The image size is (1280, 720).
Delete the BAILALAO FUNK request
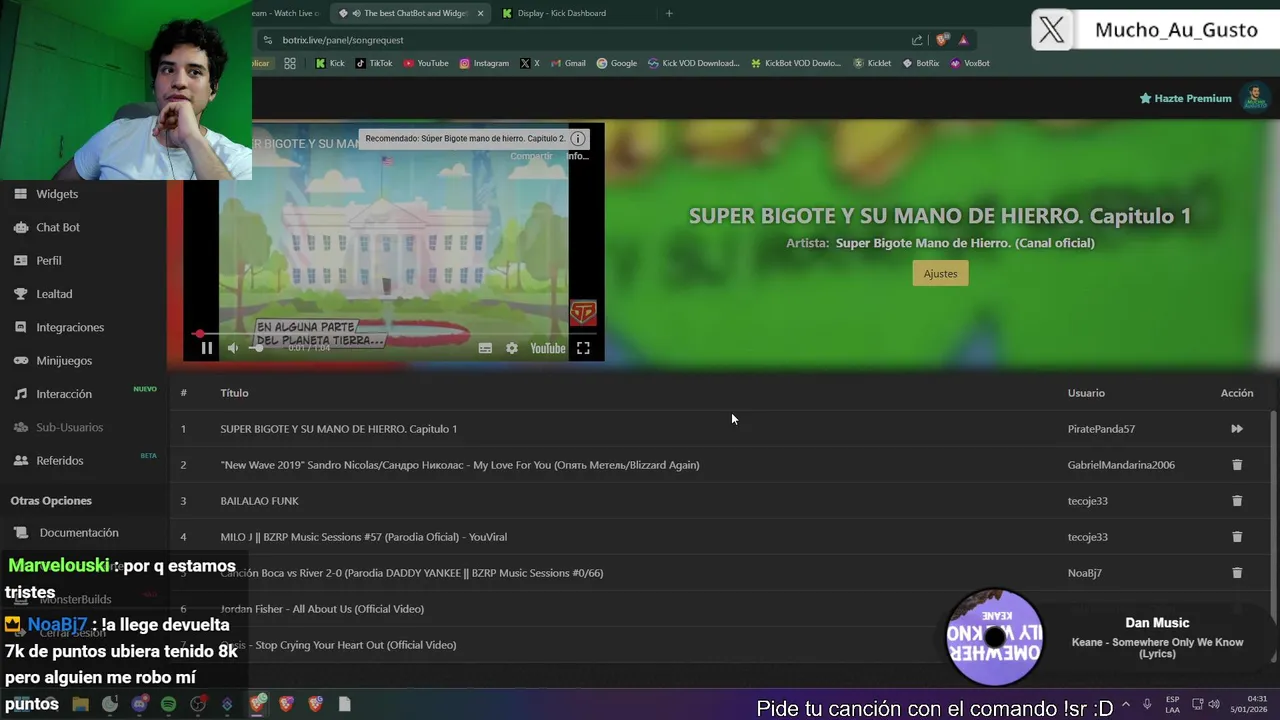[x=1237, y=501]
